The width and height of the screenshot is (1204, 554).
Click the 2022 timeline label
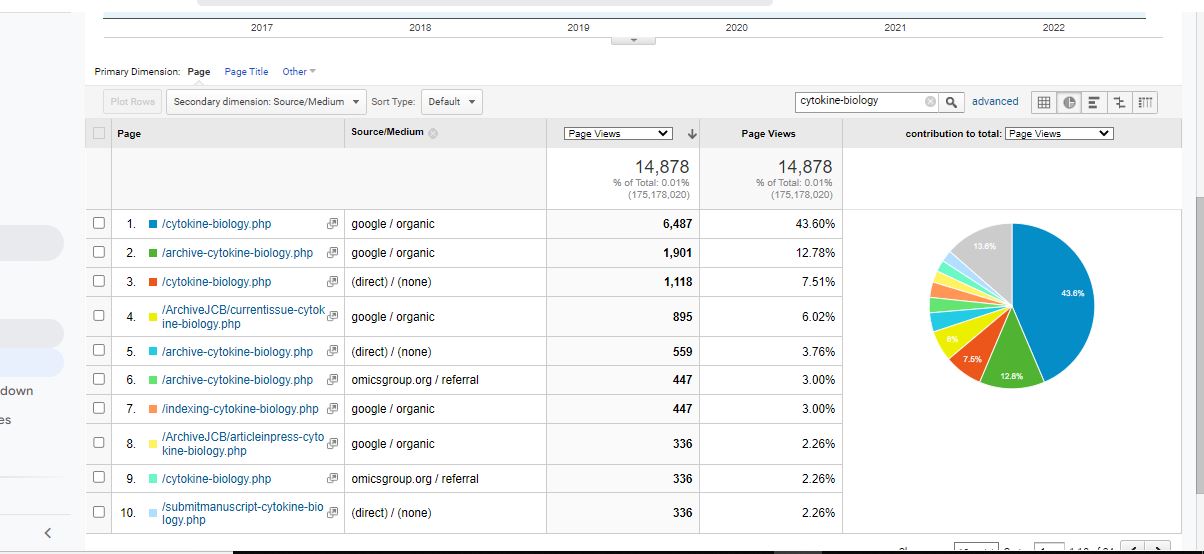1054,28
